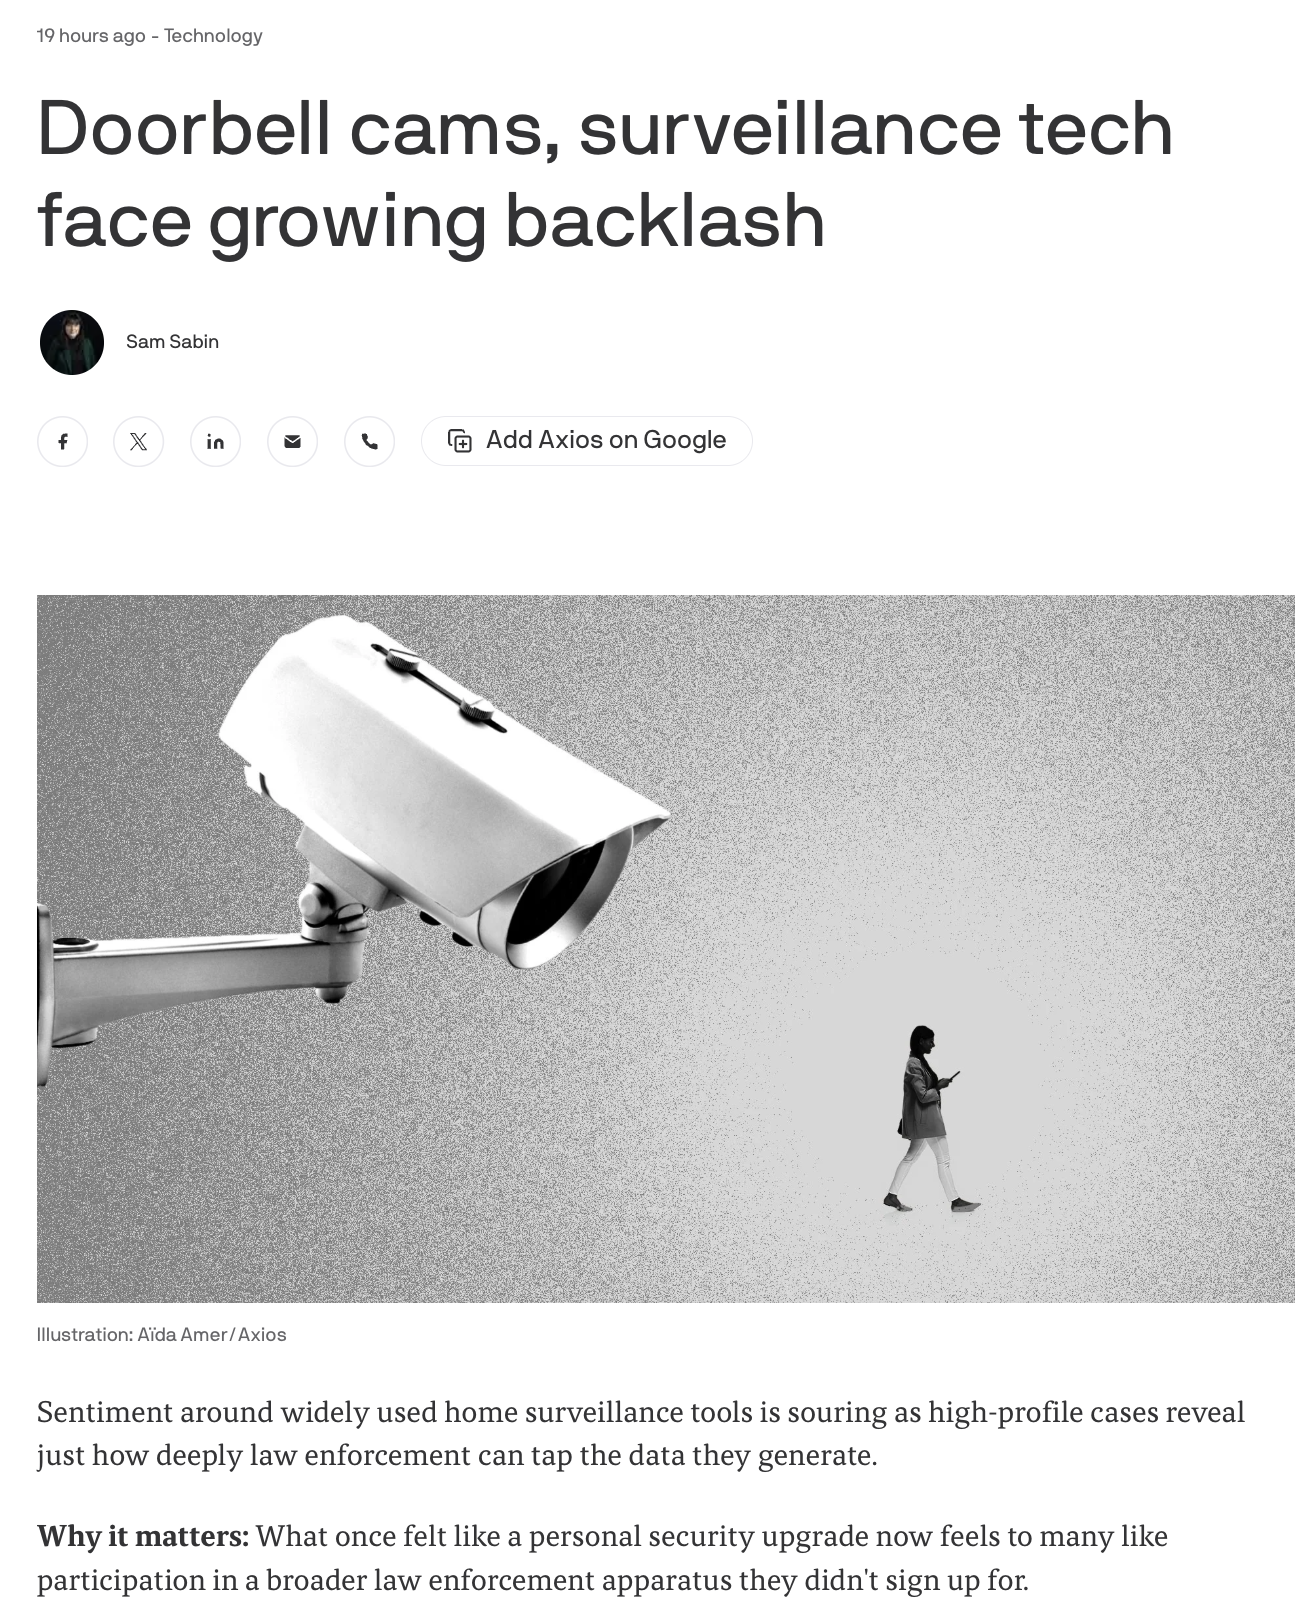The image size is (1310, 1606).
Task: Share the article on LinkedIn
Action: coord(216,441)
